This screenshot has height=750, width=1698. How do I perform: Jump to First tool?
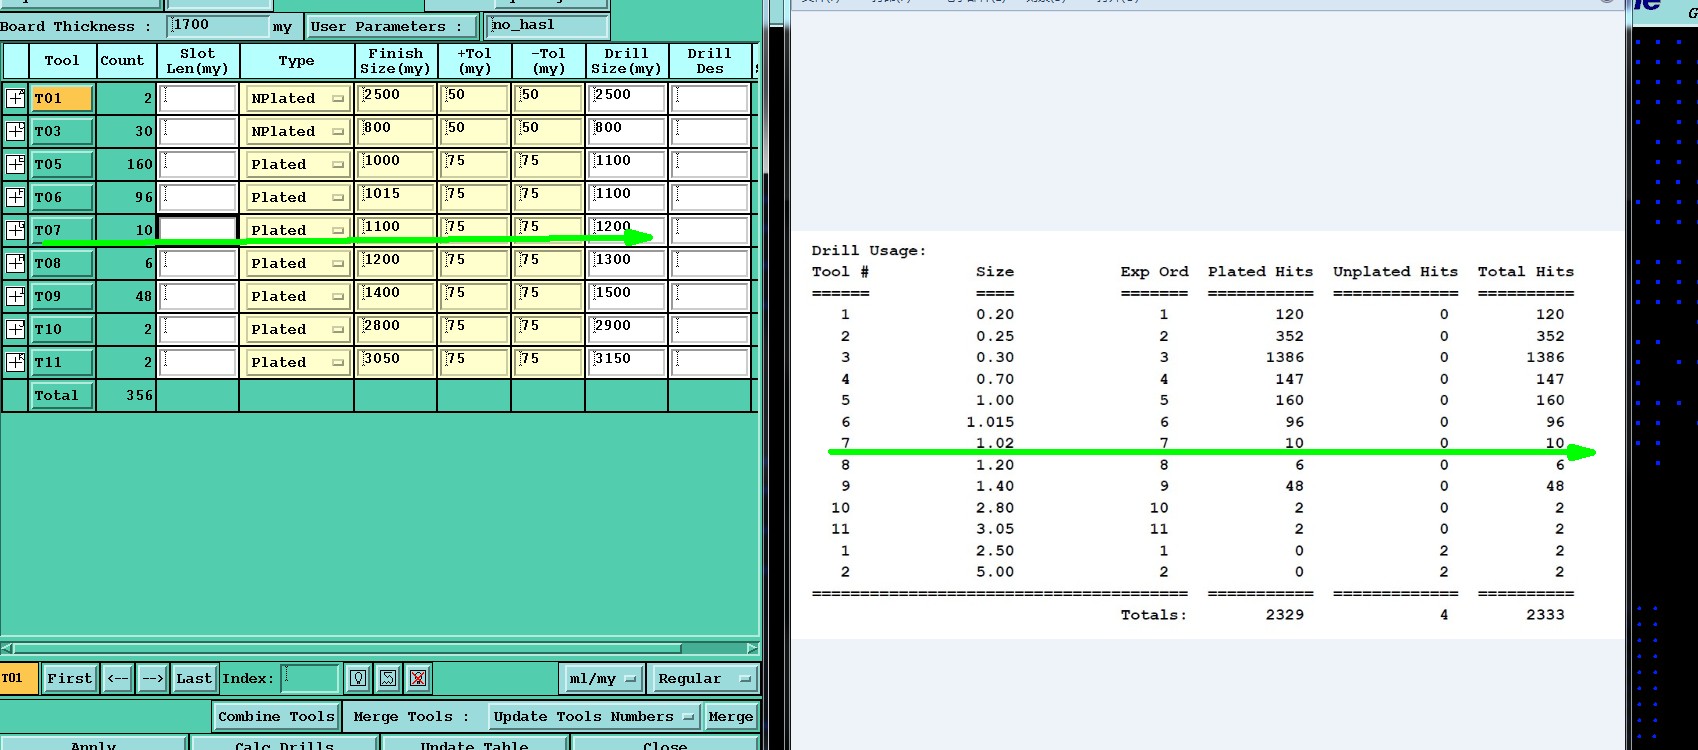coord(69,678)
